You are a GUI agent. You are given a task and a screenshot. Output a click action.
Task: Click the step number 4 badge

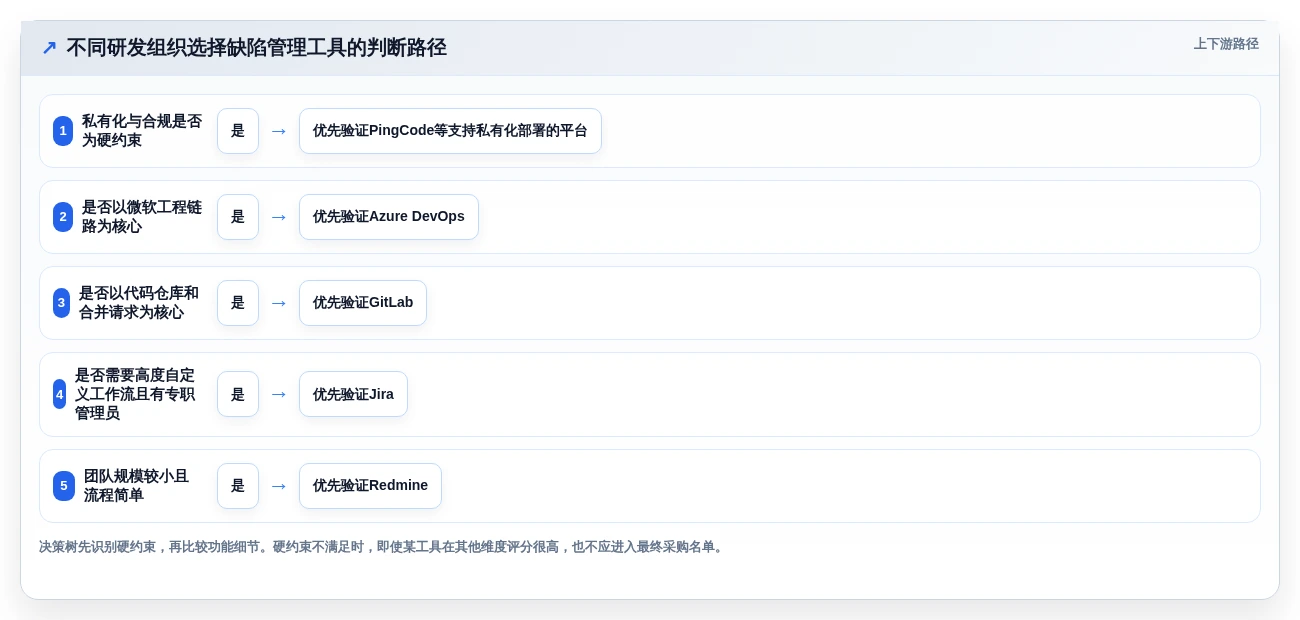(x=60, y=394)
